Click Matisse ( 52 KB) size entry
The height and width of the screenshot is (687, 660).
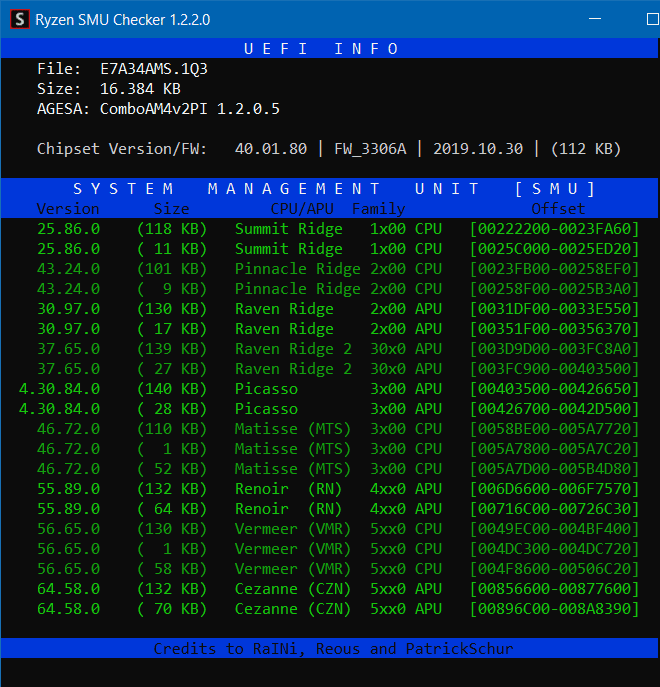tap(172, 469)
